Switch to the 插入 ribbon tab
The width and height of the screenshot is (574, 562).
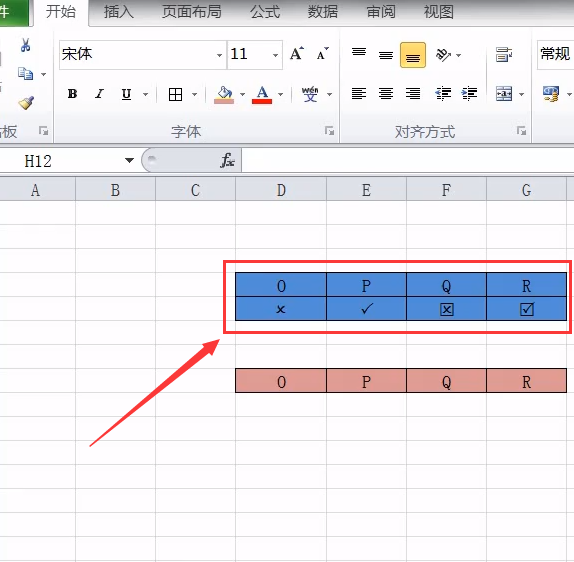point(118,12)
